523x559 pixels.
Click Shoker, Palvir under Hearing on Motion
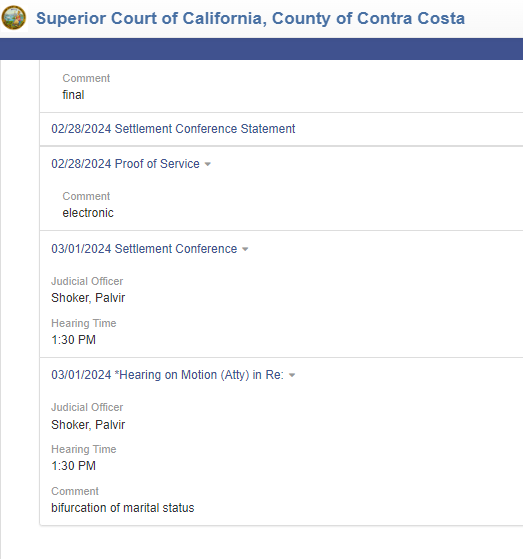tap(88, 425)
